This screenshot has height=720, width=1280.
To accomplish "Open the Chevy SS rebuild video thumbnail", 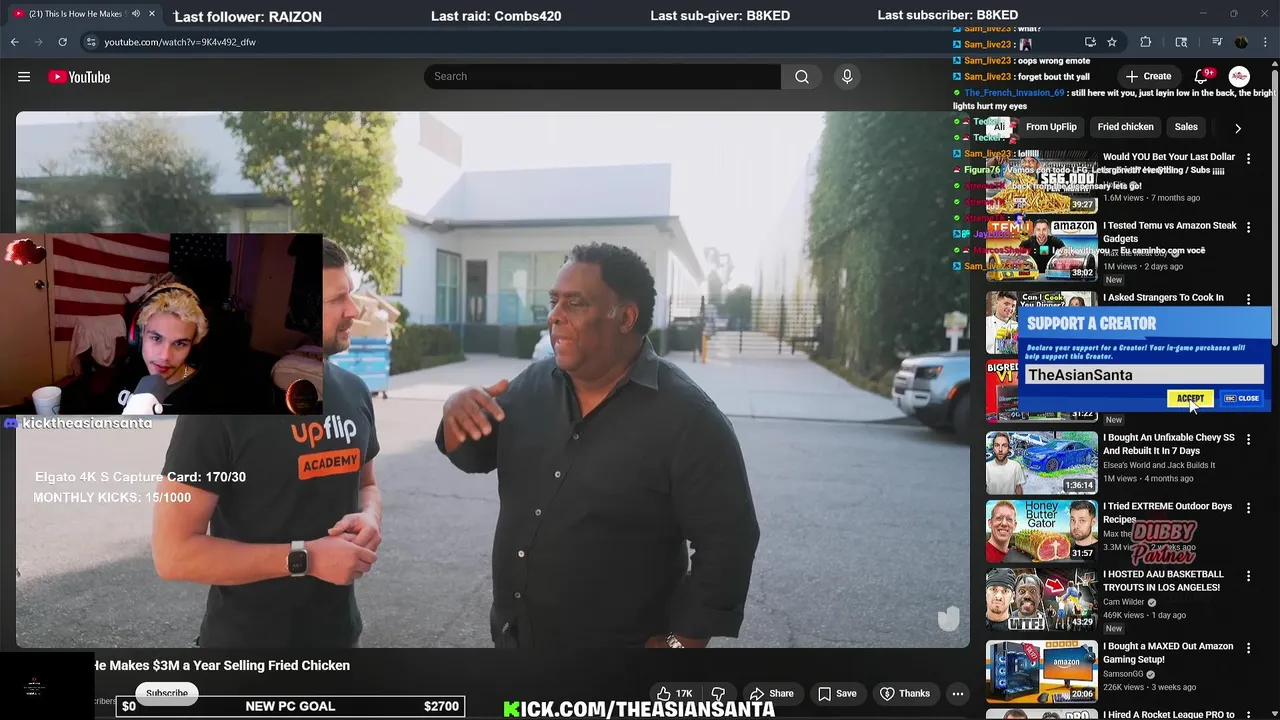I will pos(1041,463).
